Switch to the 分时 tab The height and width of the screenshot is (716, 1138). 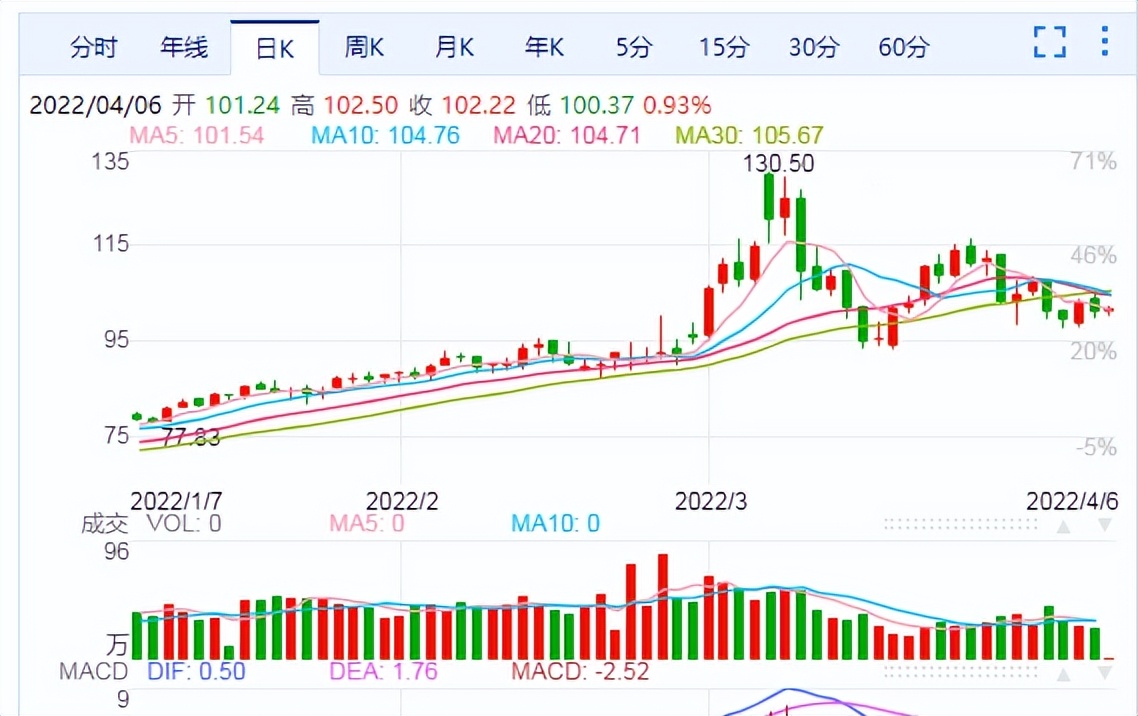[94, 48]
